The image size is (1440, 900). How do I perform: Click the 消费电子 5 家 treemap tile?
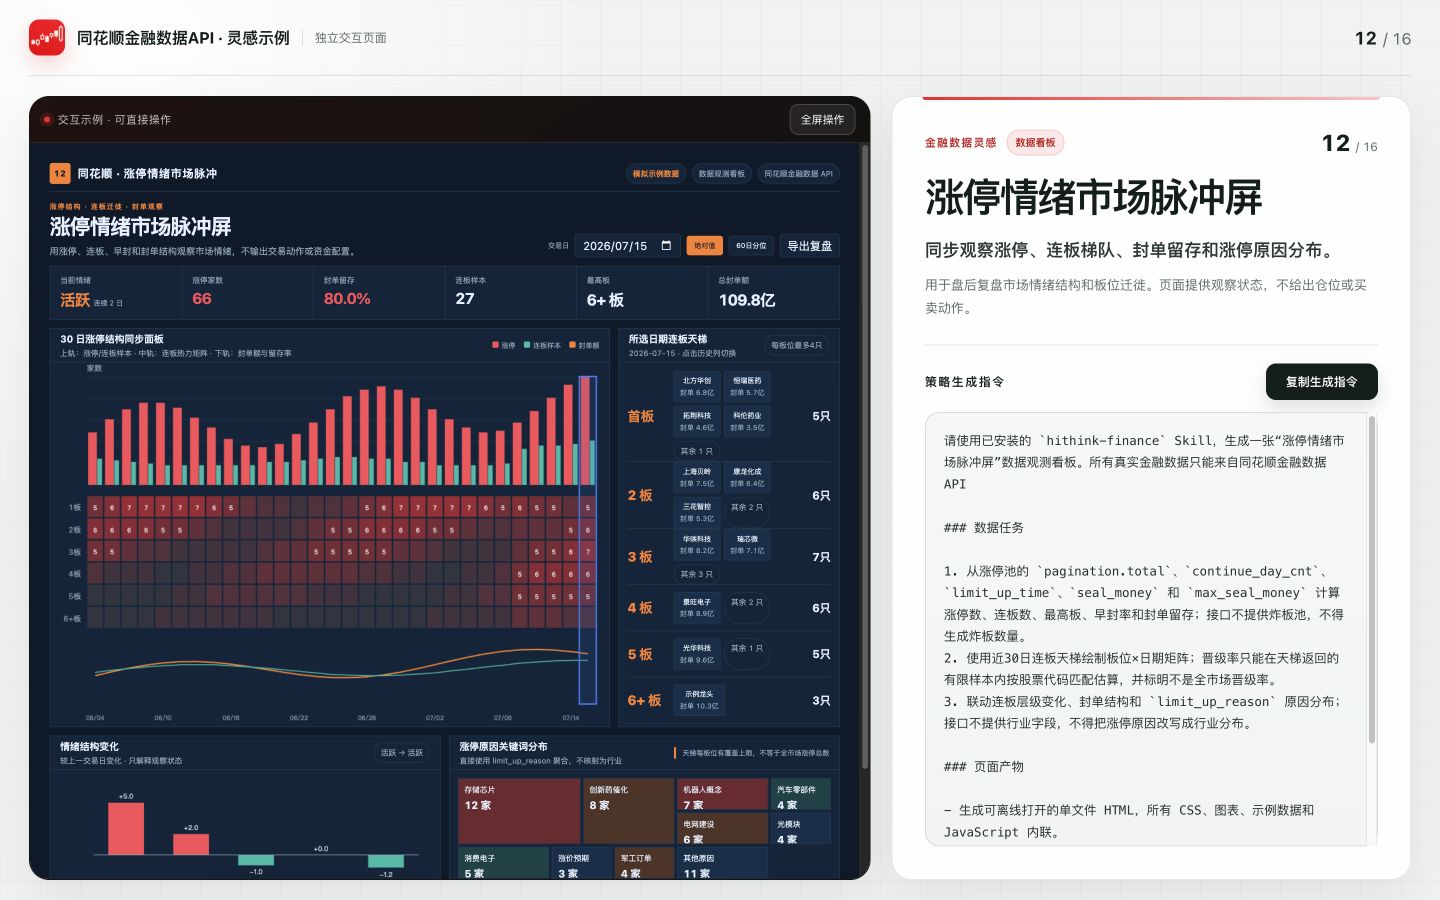[504, 863]
